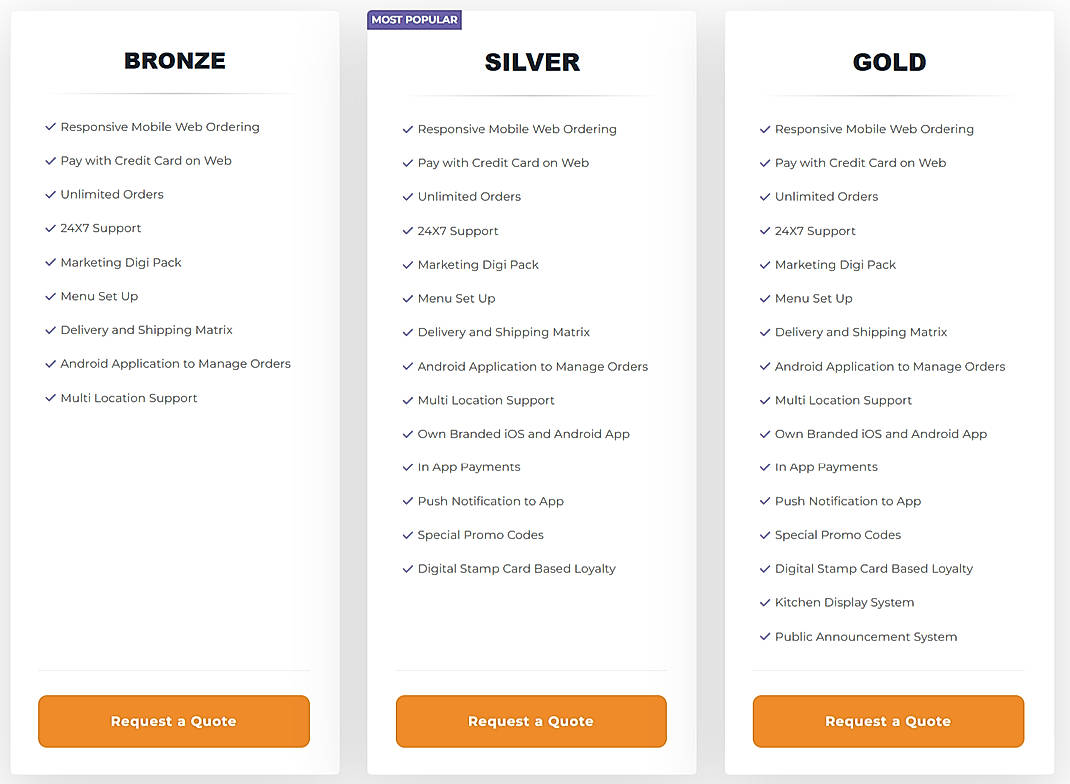The width and height of the screenshot is (1070, 784).
Task: Expand Multi Location Support details in Silver
Action: 486,399
